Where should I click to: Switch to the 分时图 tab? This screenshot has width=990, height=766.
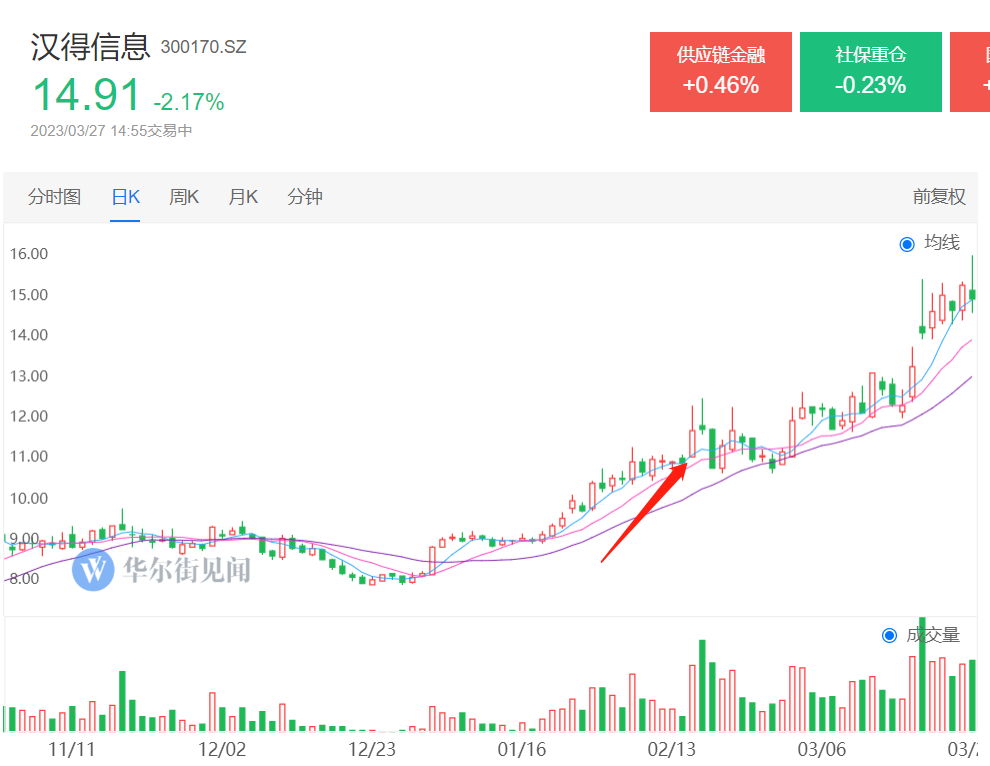click(54, 197)
